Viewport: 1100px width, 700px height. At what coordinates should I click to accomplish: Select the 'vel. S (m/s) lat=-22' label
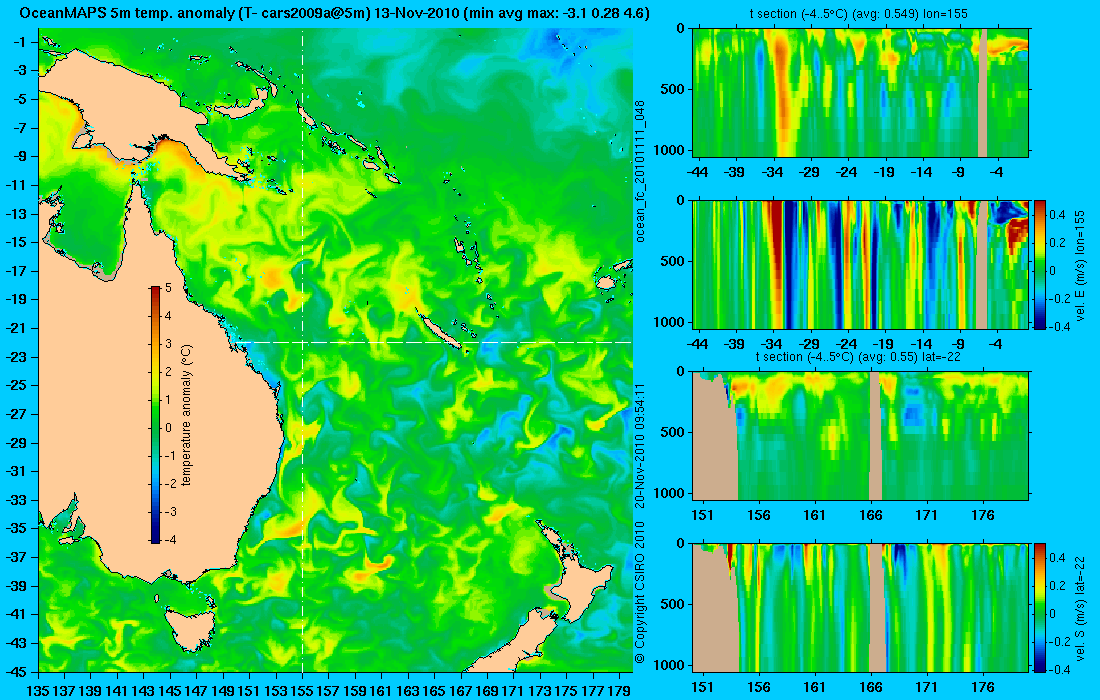pos(1080,607)
